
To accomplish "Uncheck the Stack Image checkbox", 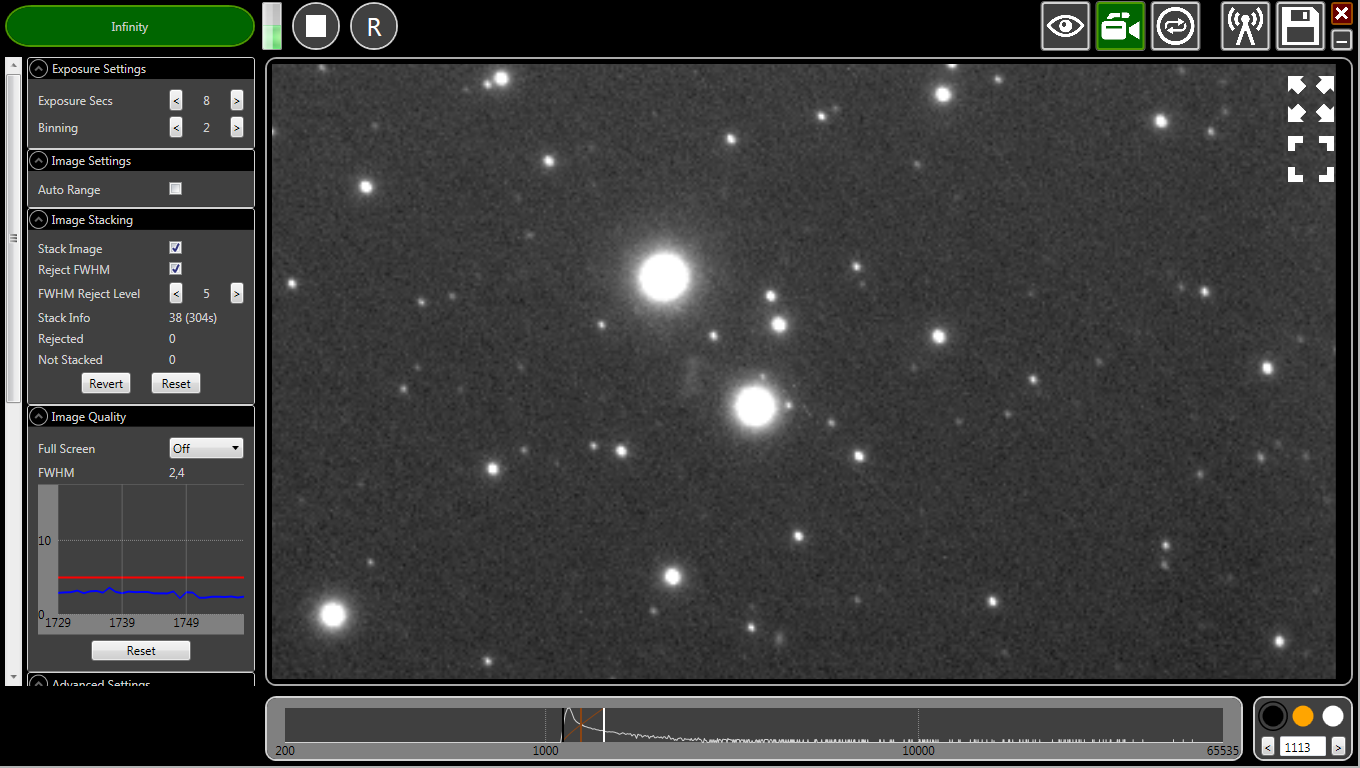I will coord(176,248).
